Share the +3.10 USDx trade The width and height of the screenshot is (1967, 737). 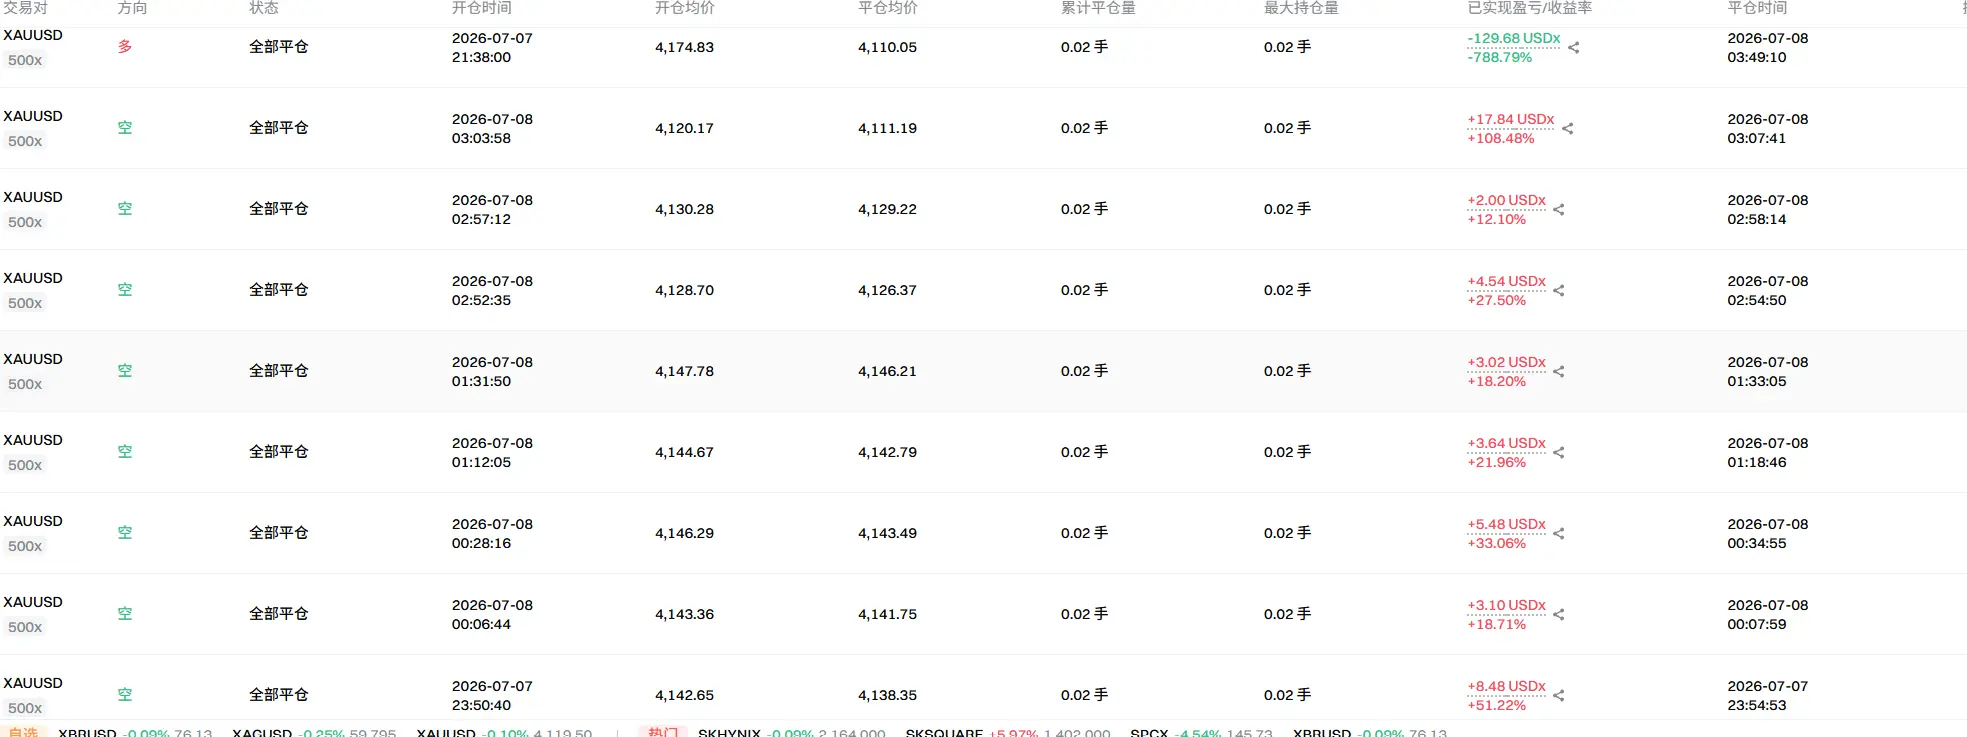click(1558, 615)
